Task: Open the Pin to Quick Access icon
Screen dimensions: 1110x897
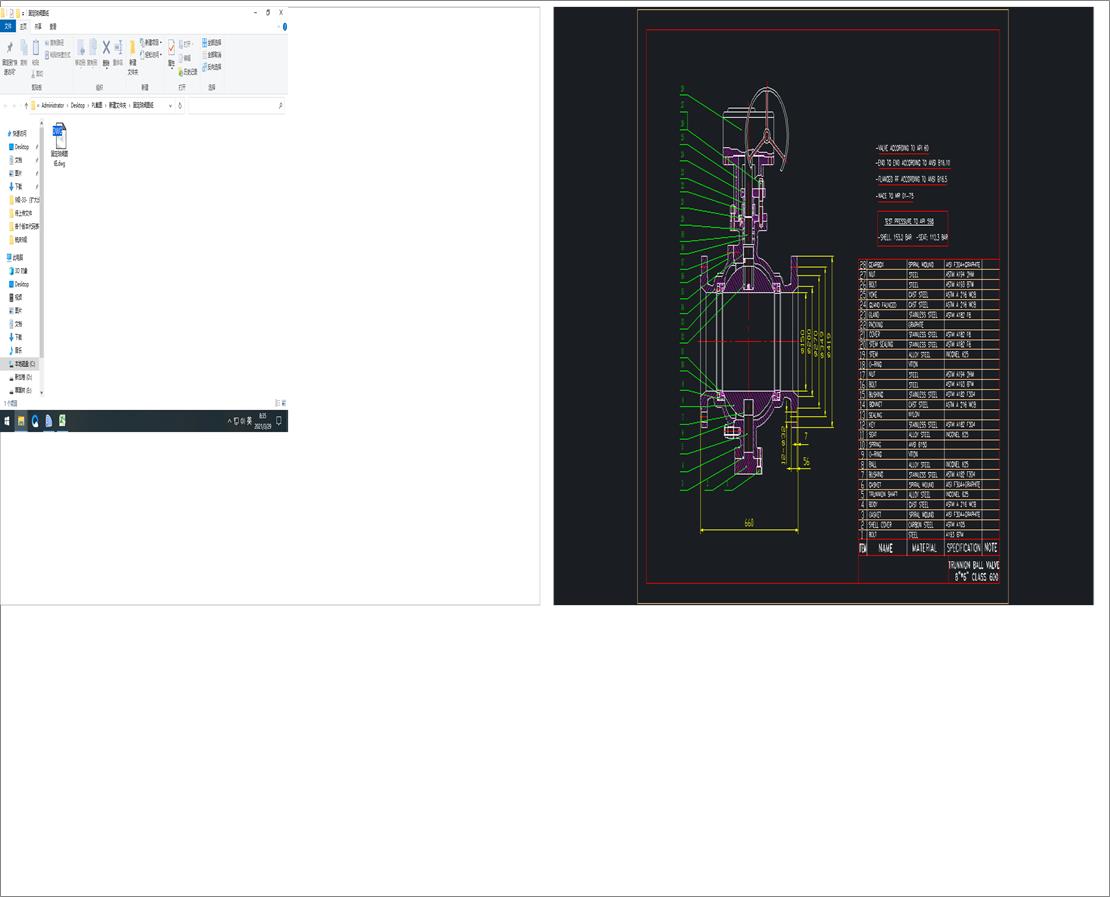Action: (11, 48)
